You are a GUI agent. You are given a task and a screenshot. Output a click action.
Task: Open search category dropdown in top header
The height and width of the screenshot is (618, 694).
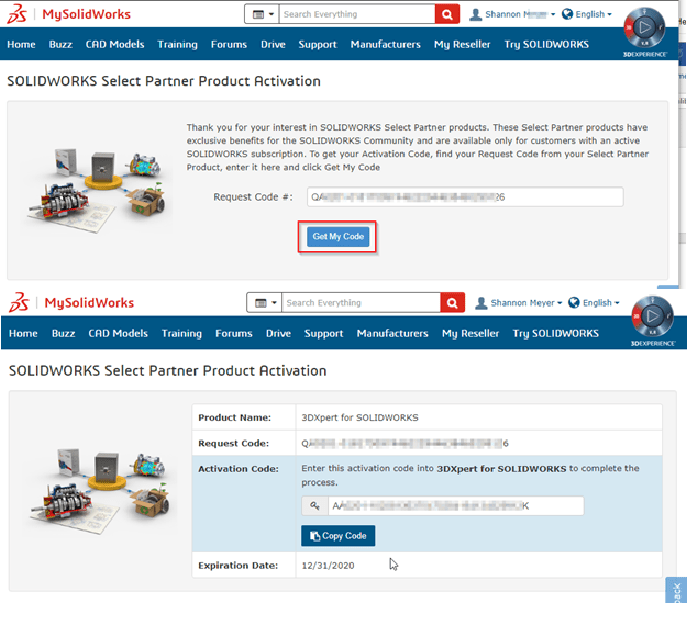point(264,15)
